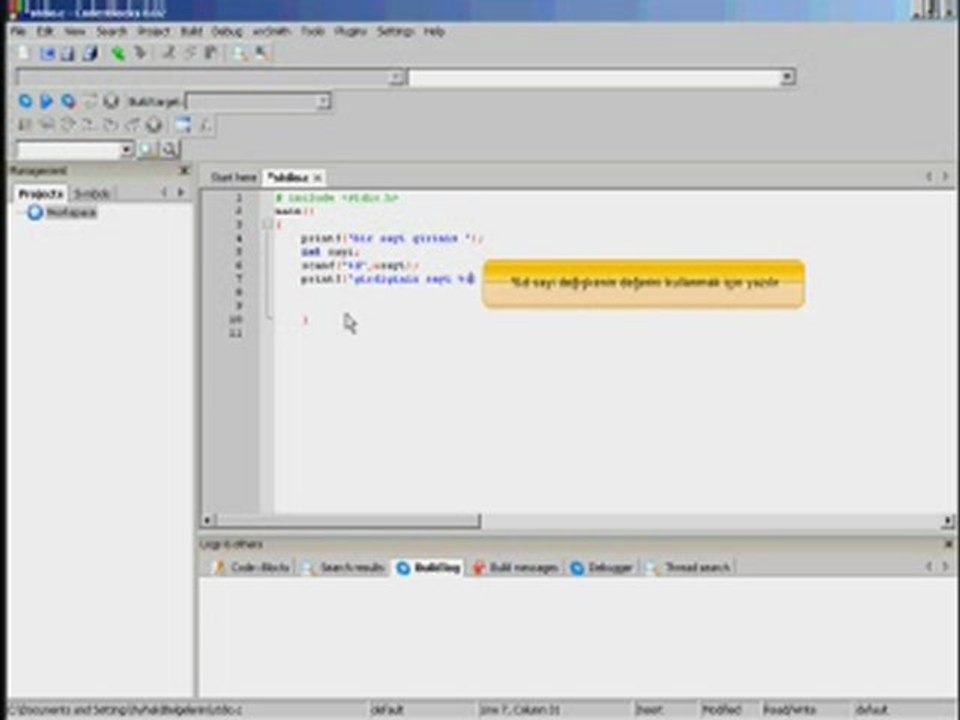Click the editor horizontal scrollbar thumb
Viewport: 960px width, 720px height.
point(348,521)
